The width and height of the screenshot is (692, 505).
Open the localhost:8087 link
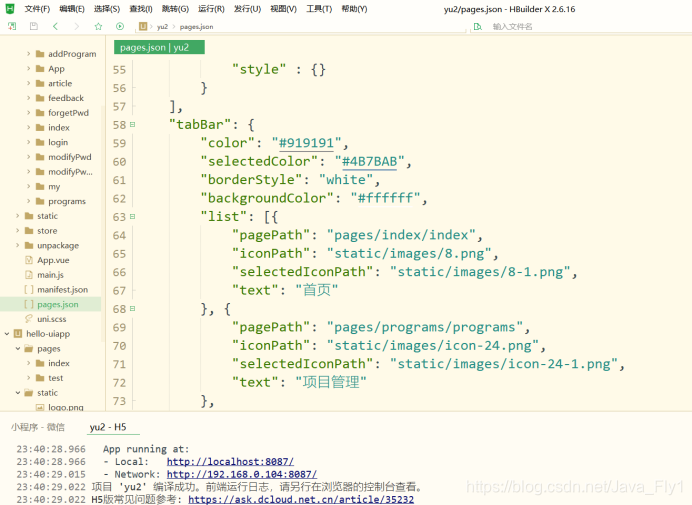[230, 462]
